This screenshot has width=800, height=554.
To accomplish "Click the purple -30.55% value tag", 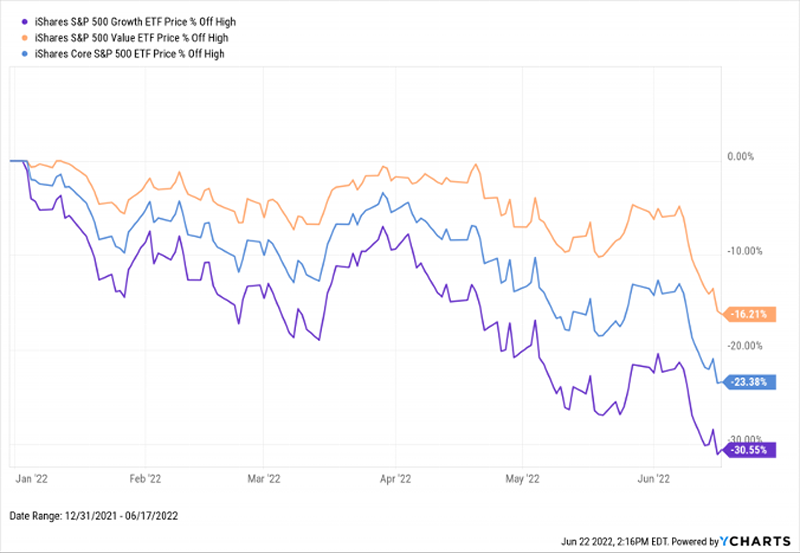I will point(751,450).
